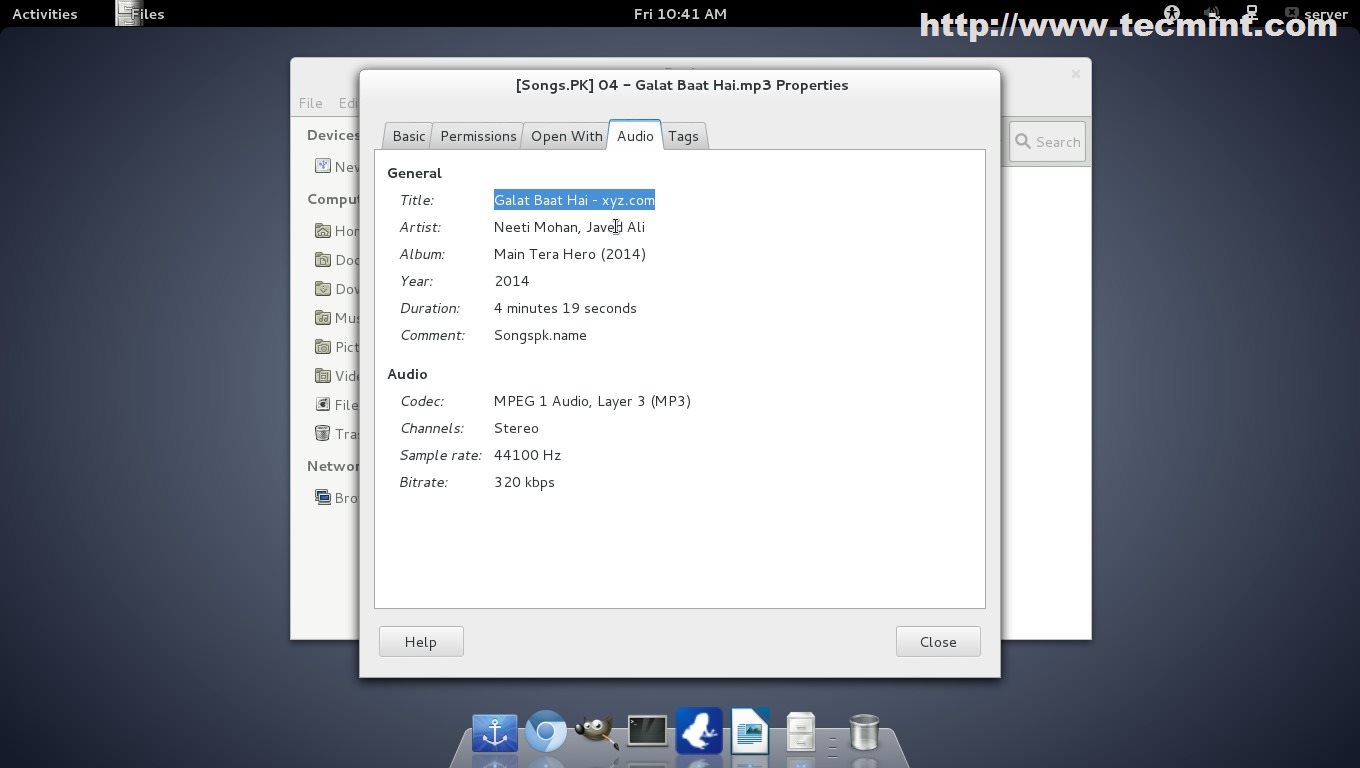Open the blue frog app in dock
This screenshot has height=768, width=1360.
click(699, 731)
